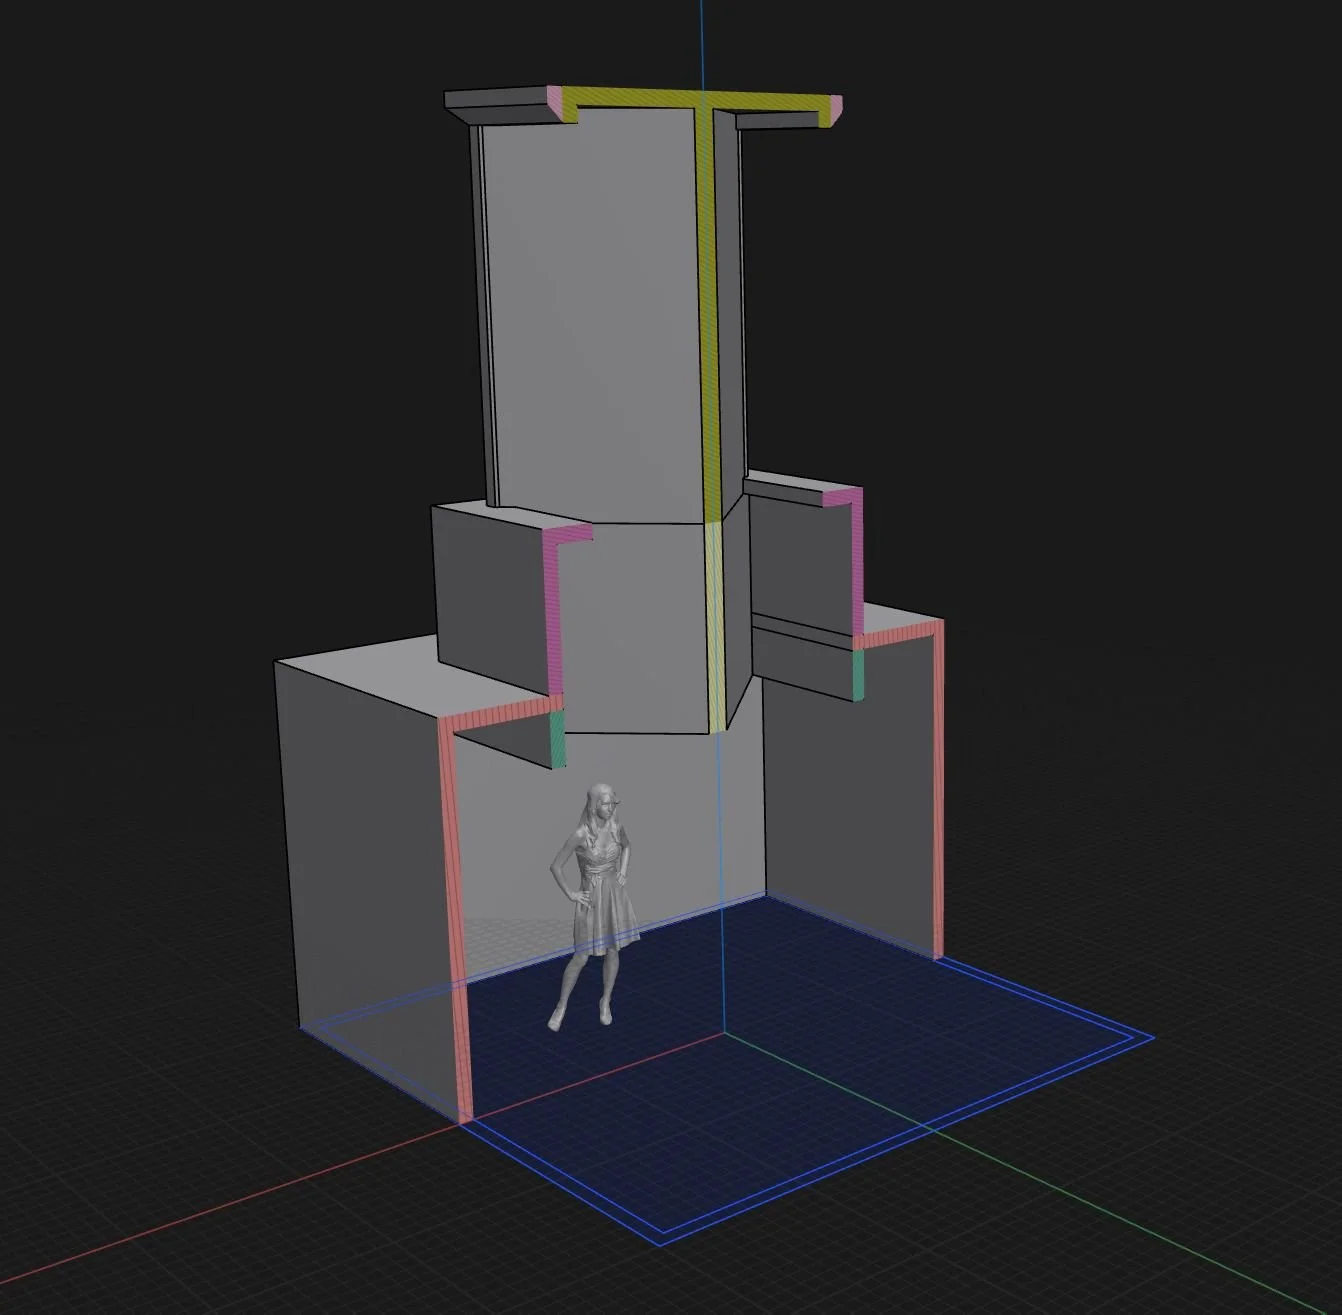
Task: Select the middle-left box's front face
Action: (x=493, y=600)
